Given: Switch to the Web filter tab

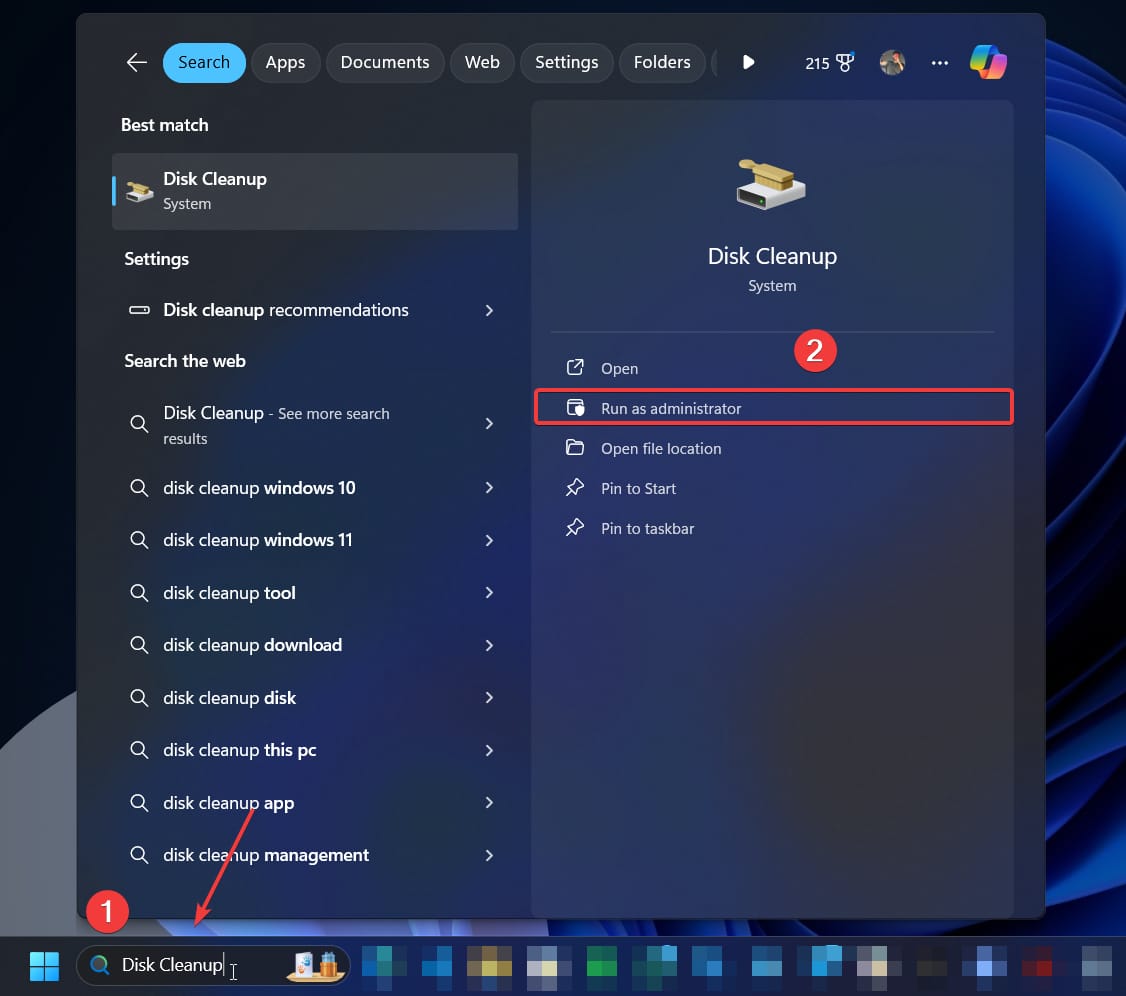Looking at the screenshot, I should pyautogui.click(x=482, y=62).
